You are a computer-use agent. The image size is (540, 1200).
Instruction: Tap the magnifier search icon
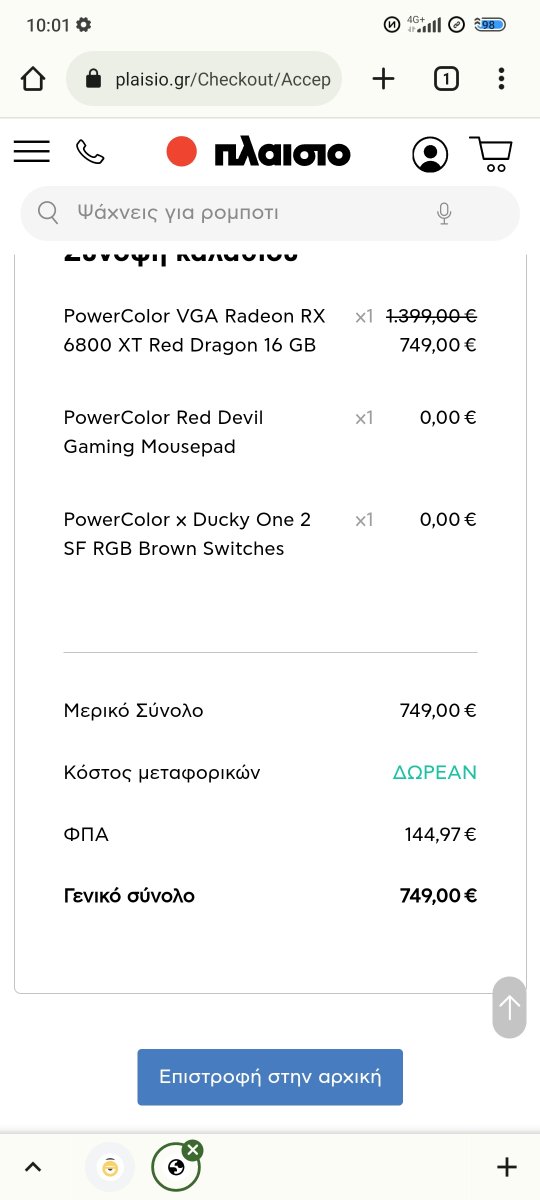coord(47,213)
